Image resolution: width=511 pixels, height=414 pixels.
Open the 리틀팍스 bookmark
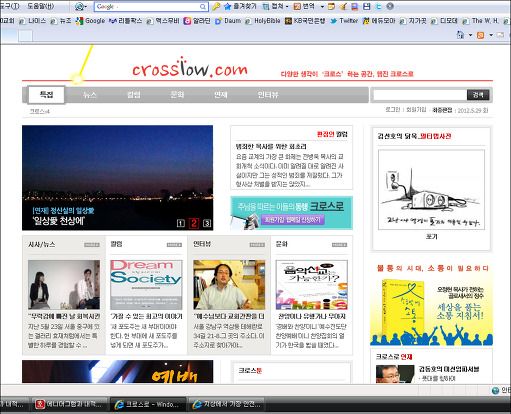coord(125,21)
